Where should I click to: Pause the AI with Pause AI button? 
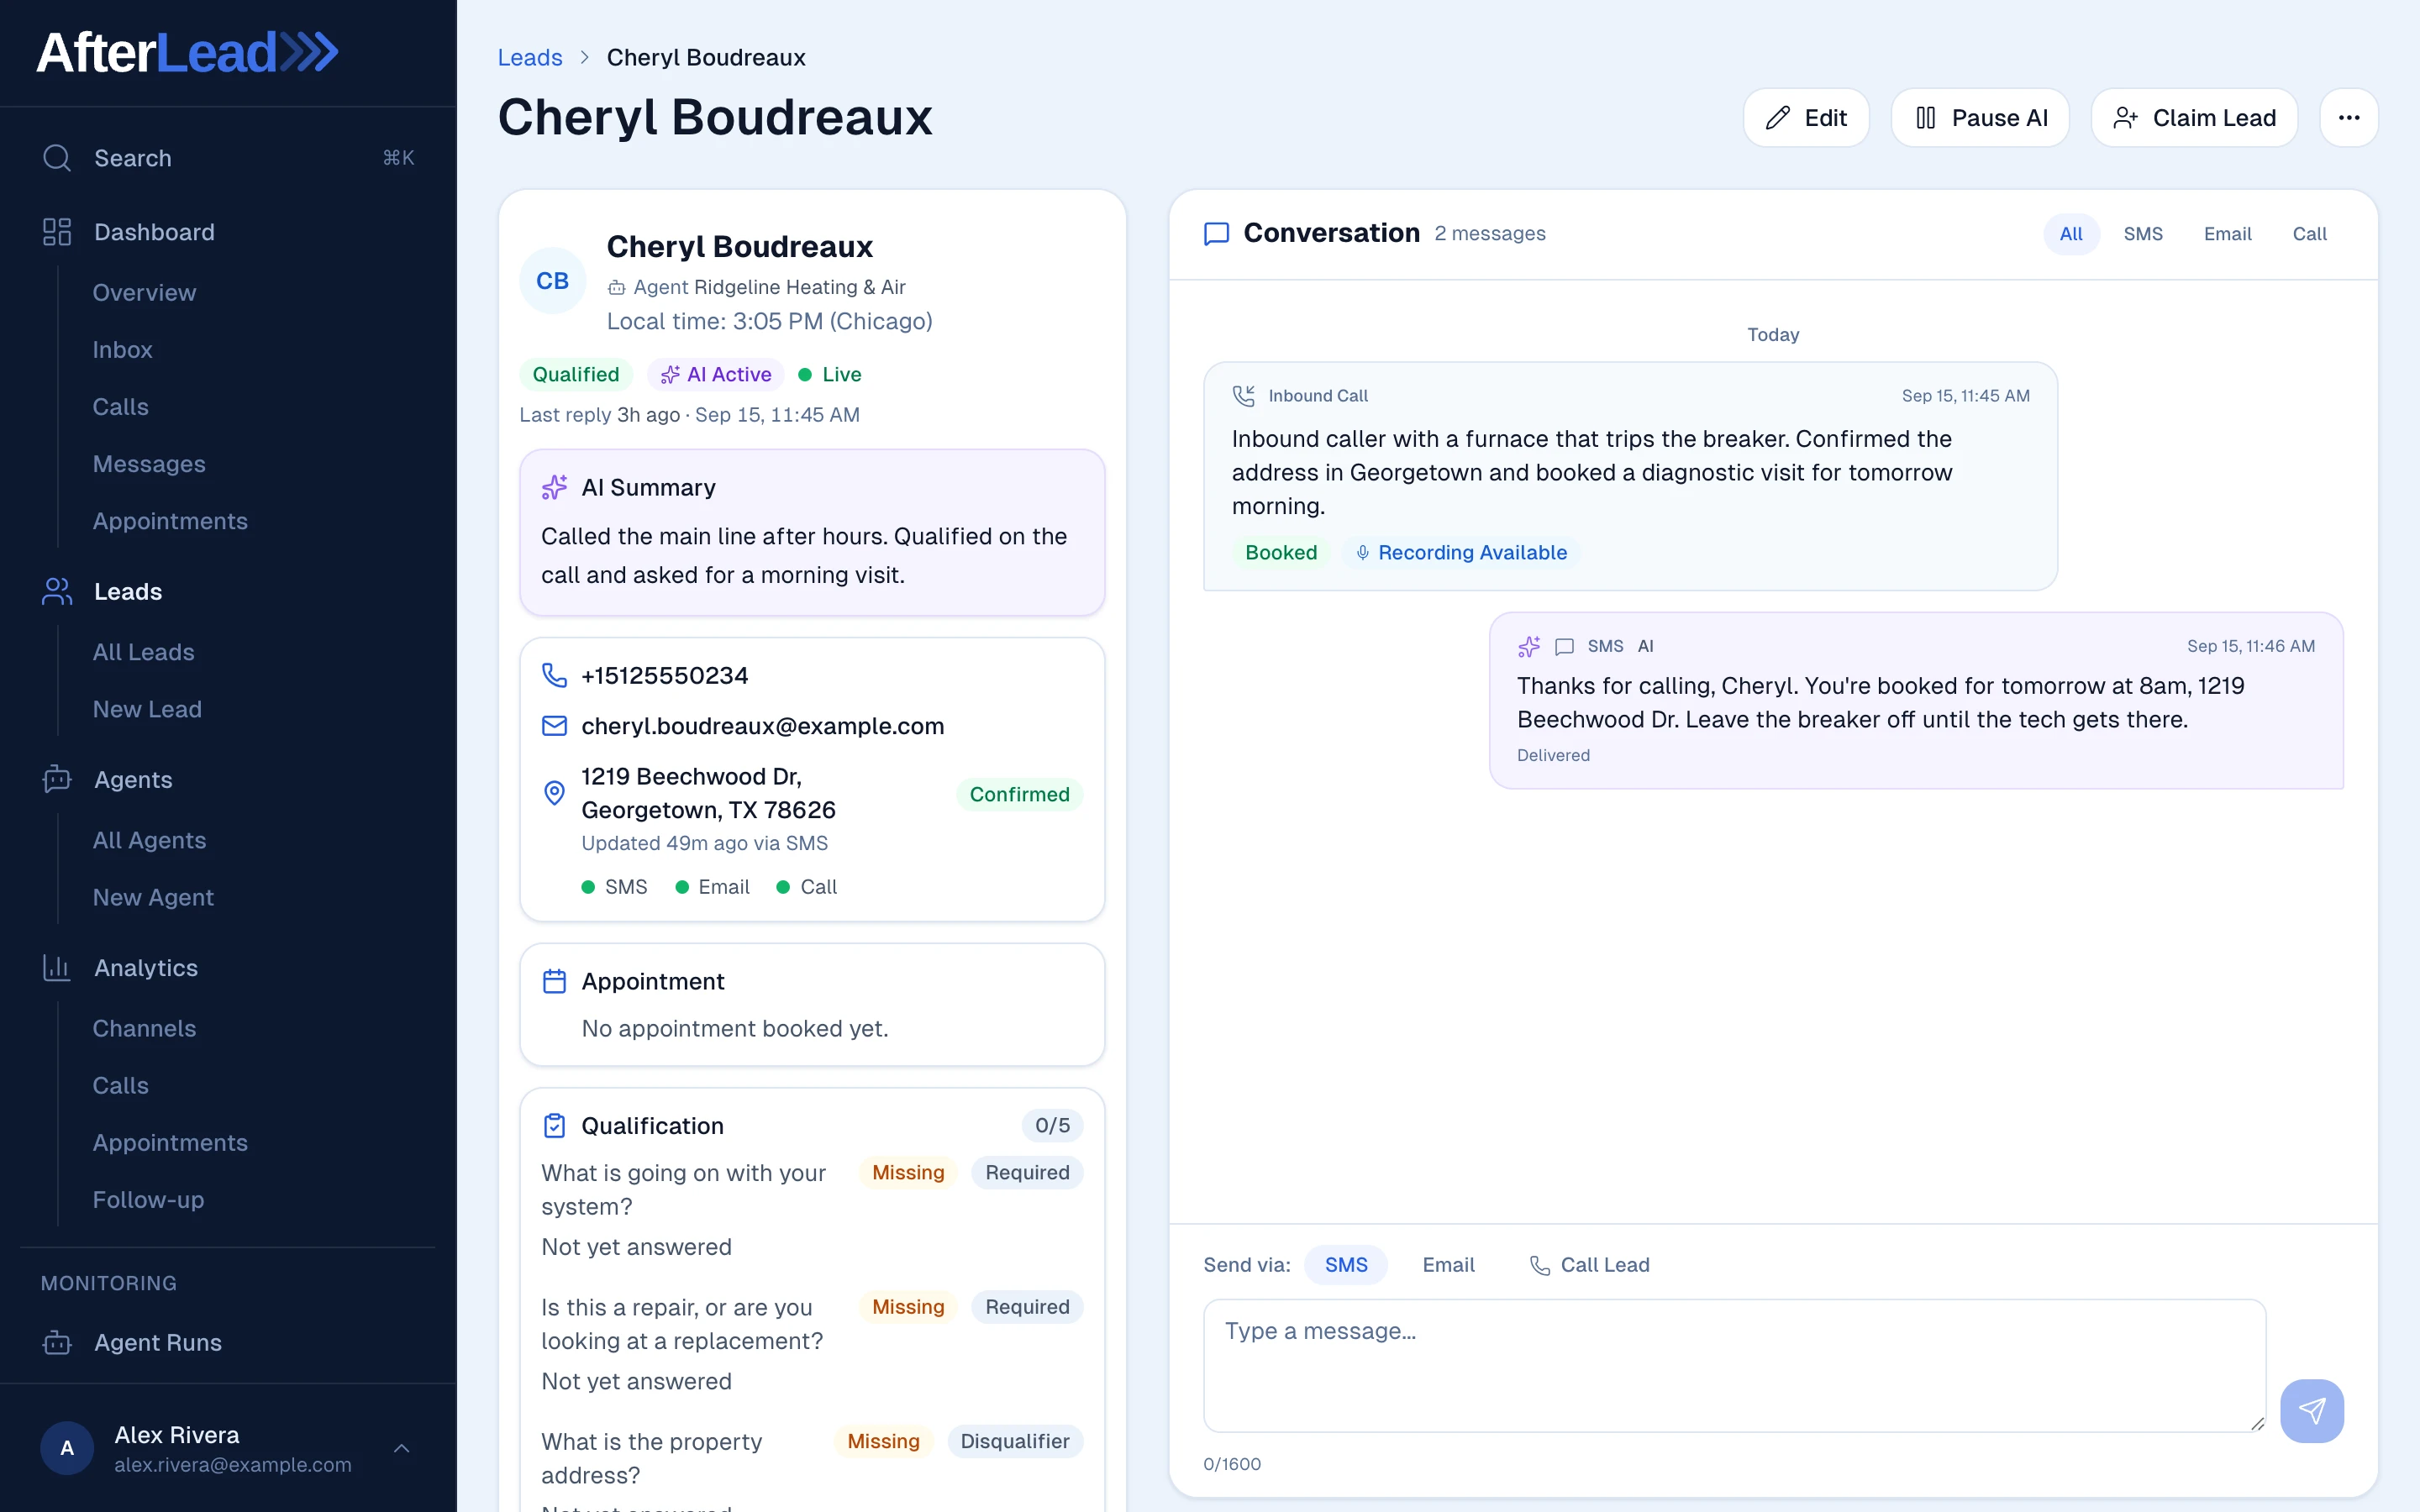(1980, 118)
